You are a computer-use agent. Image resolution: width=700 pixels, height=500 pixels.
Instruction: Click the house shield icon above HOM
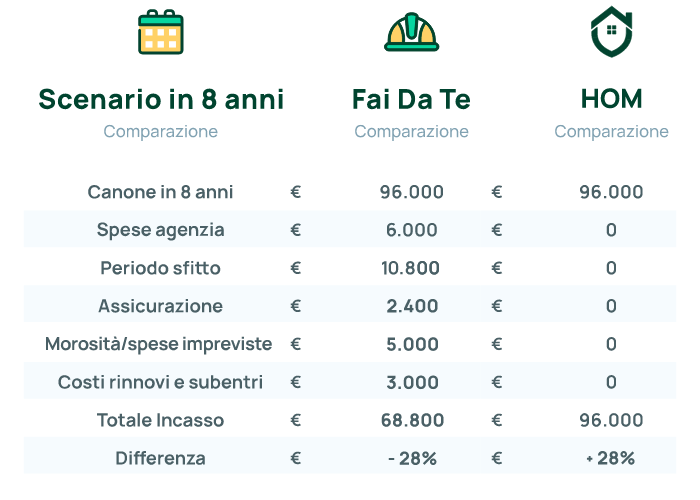coord(611,32)
